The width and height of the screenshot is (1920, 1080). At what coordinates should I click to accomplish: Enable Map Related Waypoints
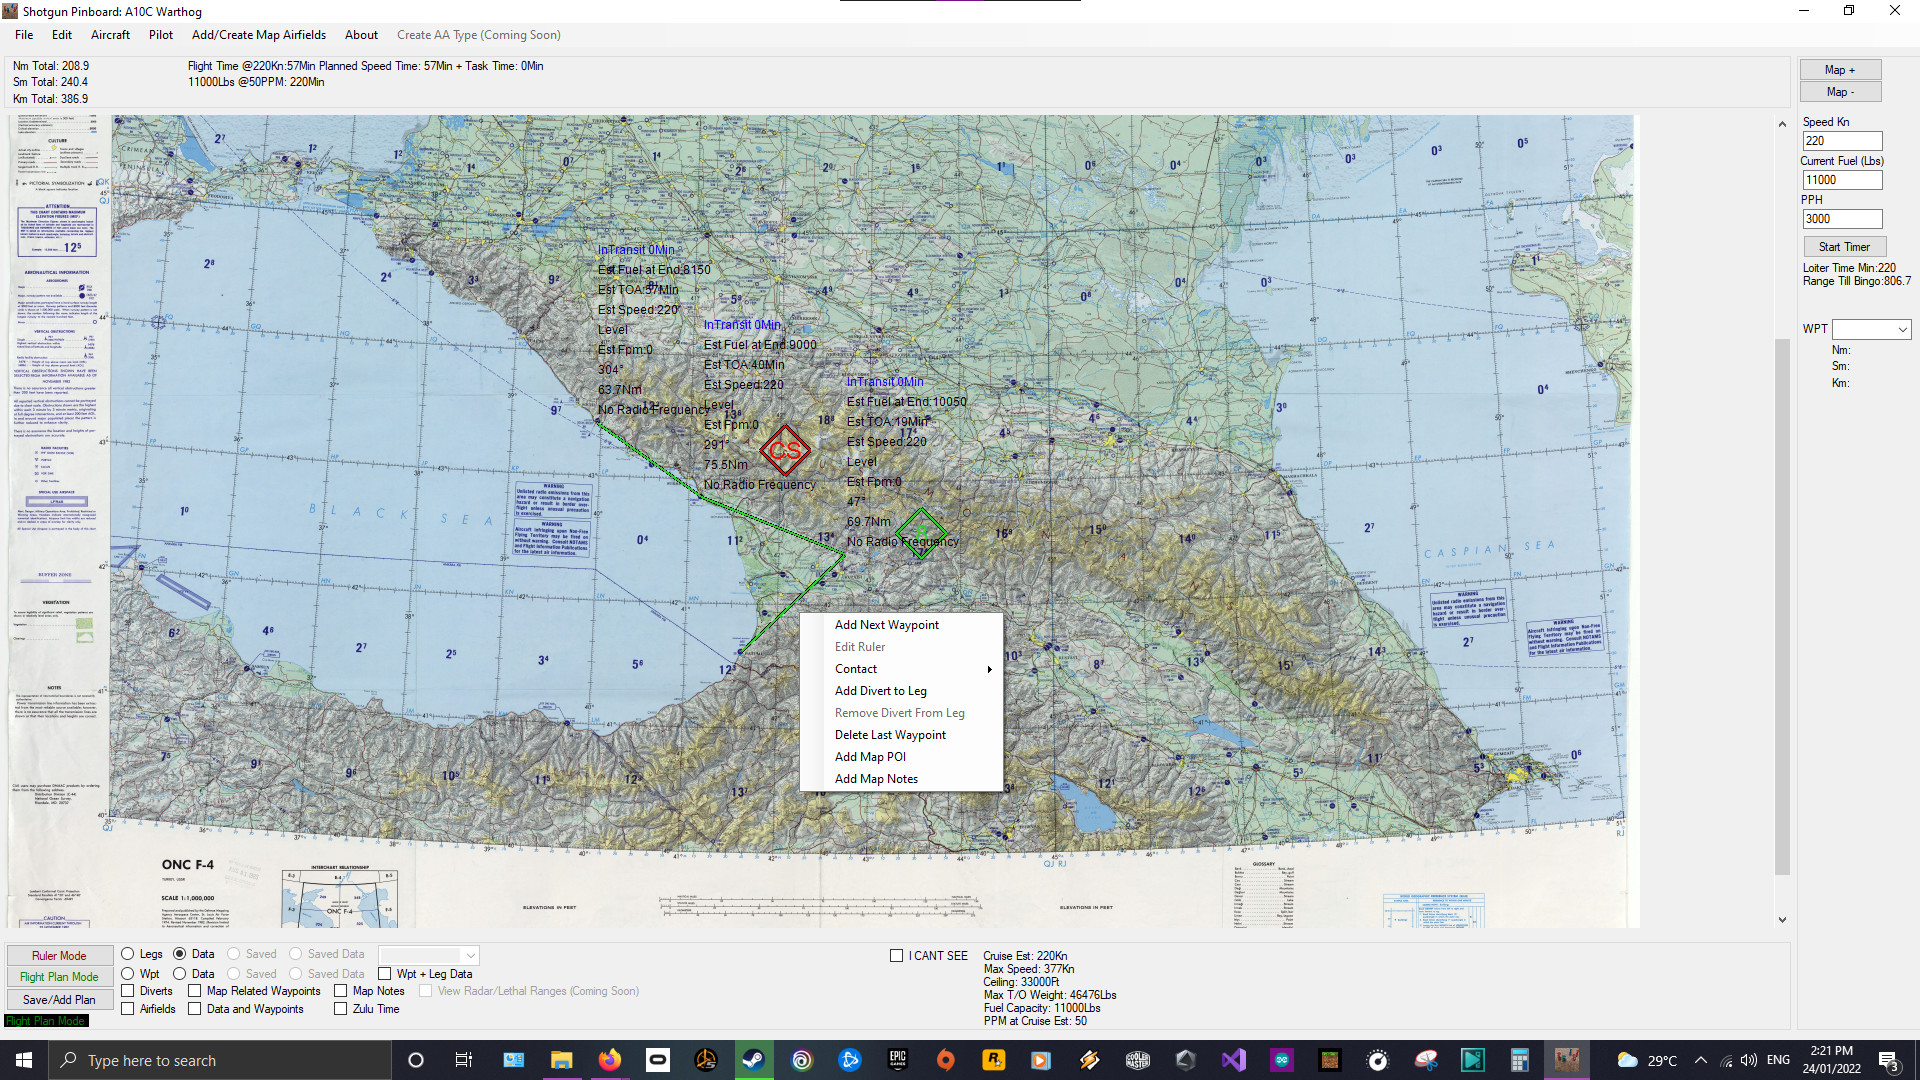coord(193,991)
